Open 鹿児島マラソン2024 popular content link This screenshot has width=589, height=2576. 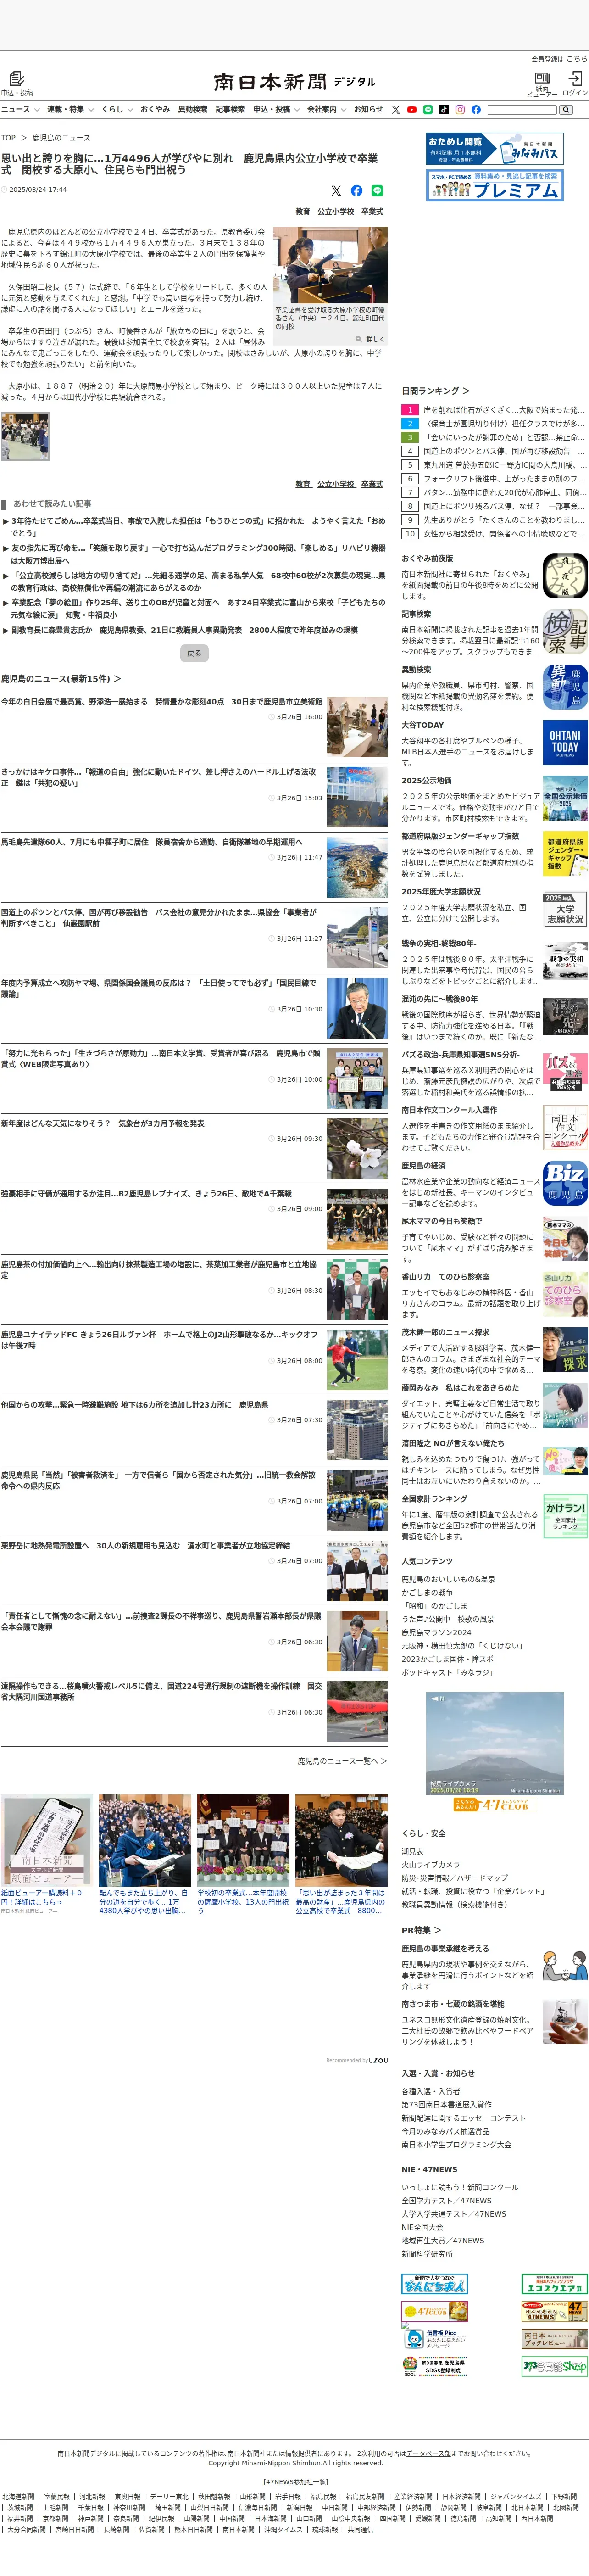pos(436,1632)
